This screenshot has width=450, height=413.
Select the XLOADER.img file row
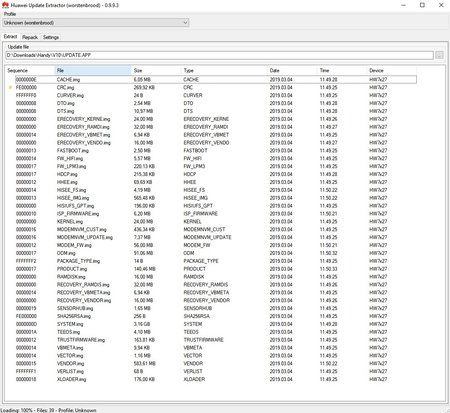point(216,379)
